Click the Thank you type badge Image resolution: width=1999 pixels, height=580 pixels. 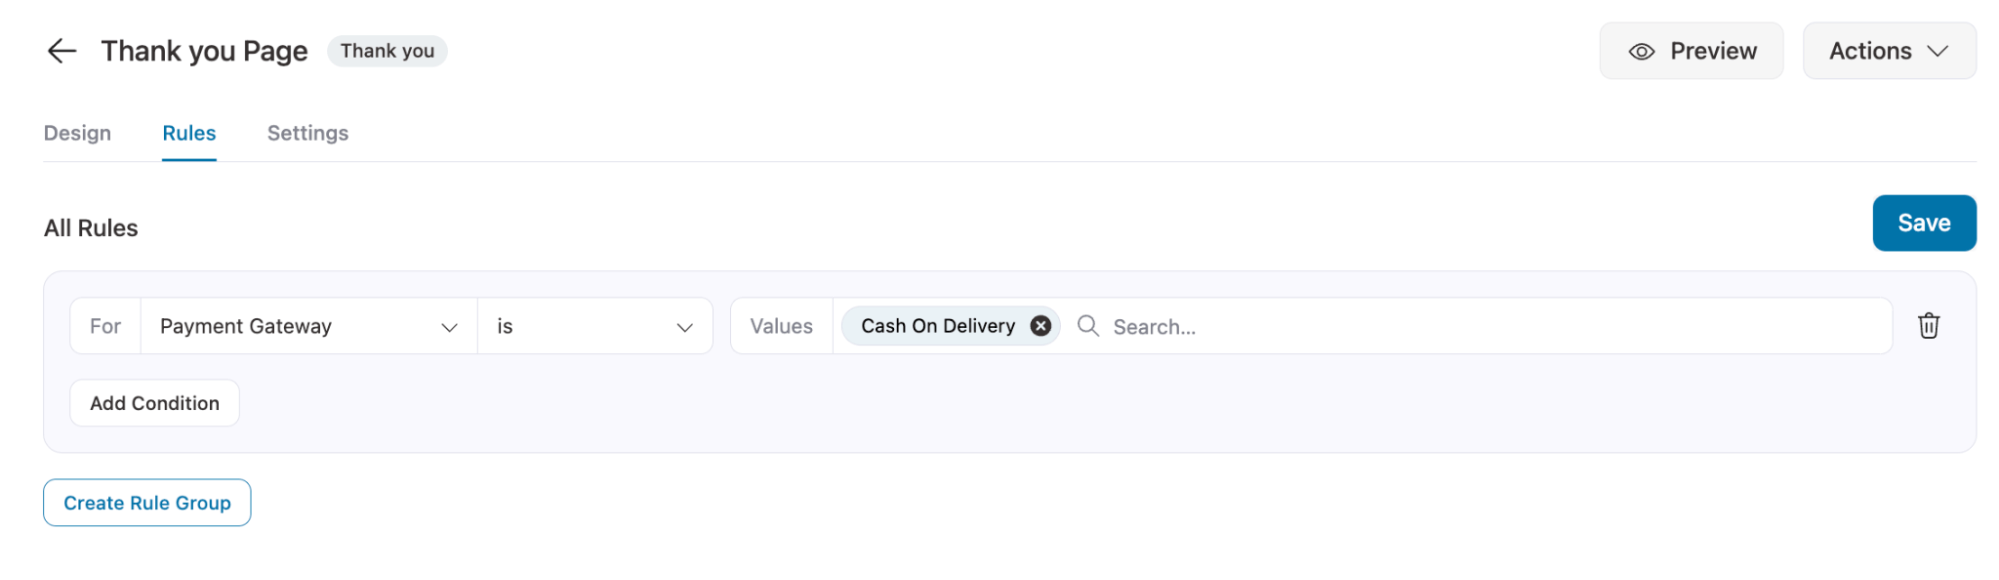(x=387, y=51)
